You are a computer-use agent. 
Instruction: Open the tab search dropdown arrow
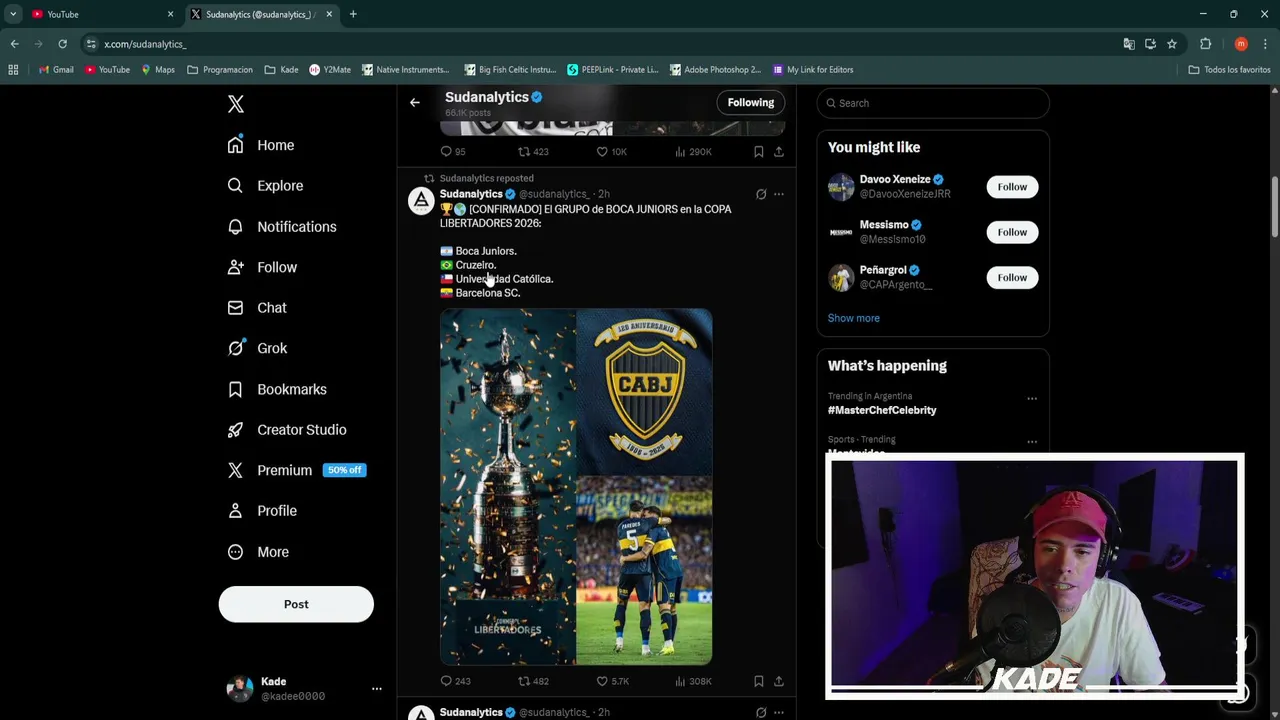point(13,14)
